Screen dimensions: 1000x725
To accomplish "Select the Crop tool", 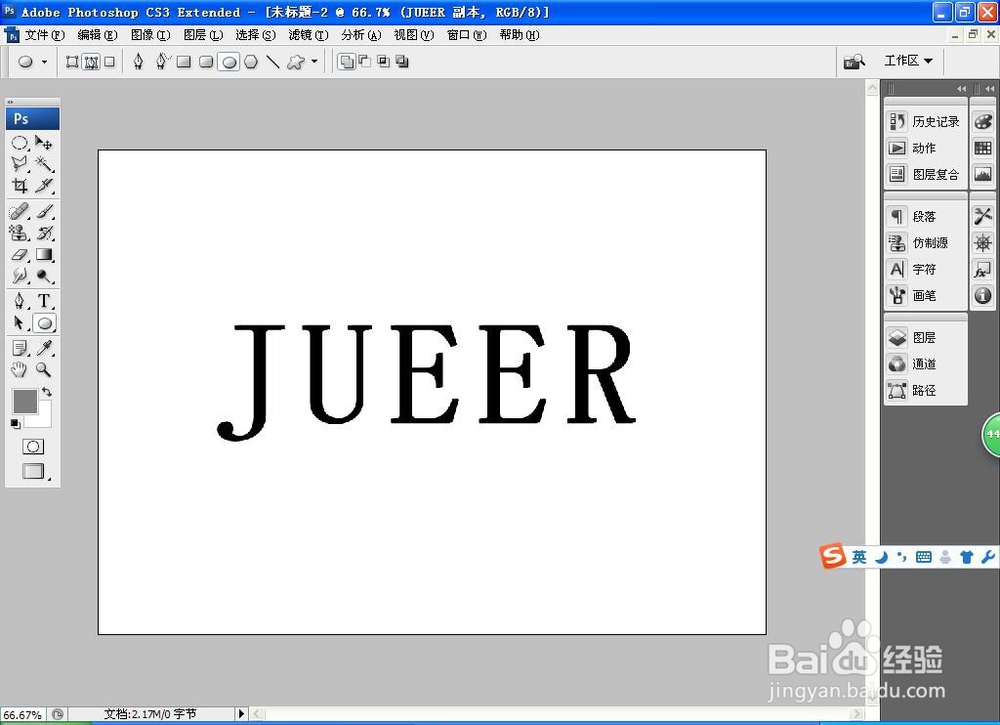I will pos(19,186).
